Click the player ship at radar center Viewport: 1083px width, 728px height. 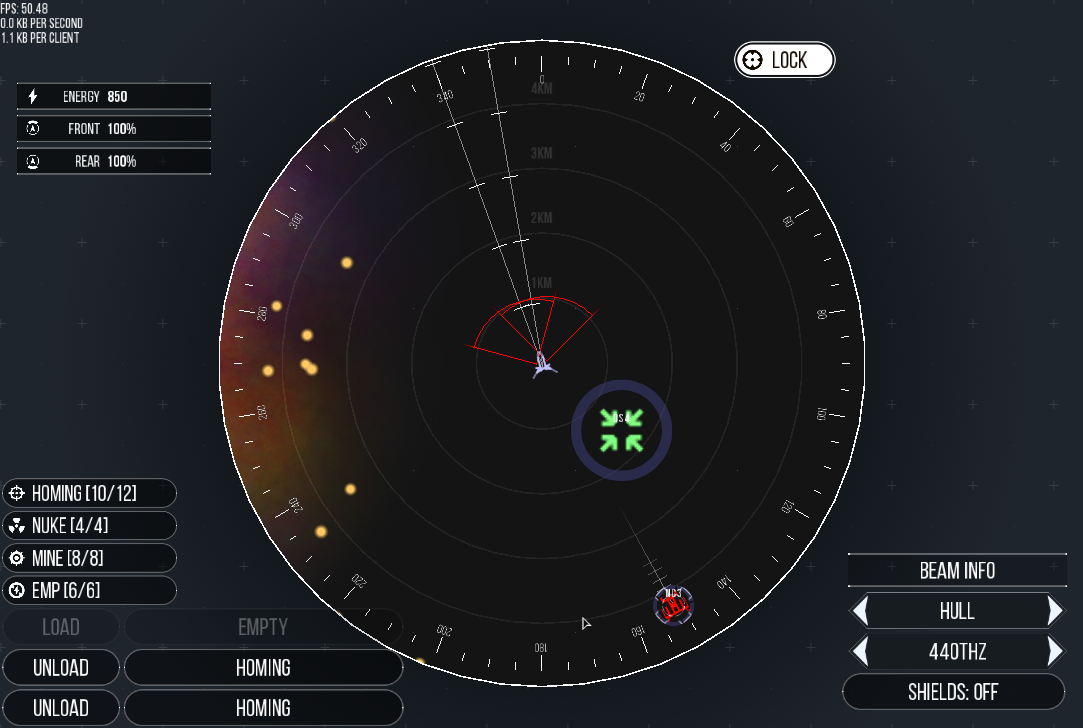(x=541, y=364)
